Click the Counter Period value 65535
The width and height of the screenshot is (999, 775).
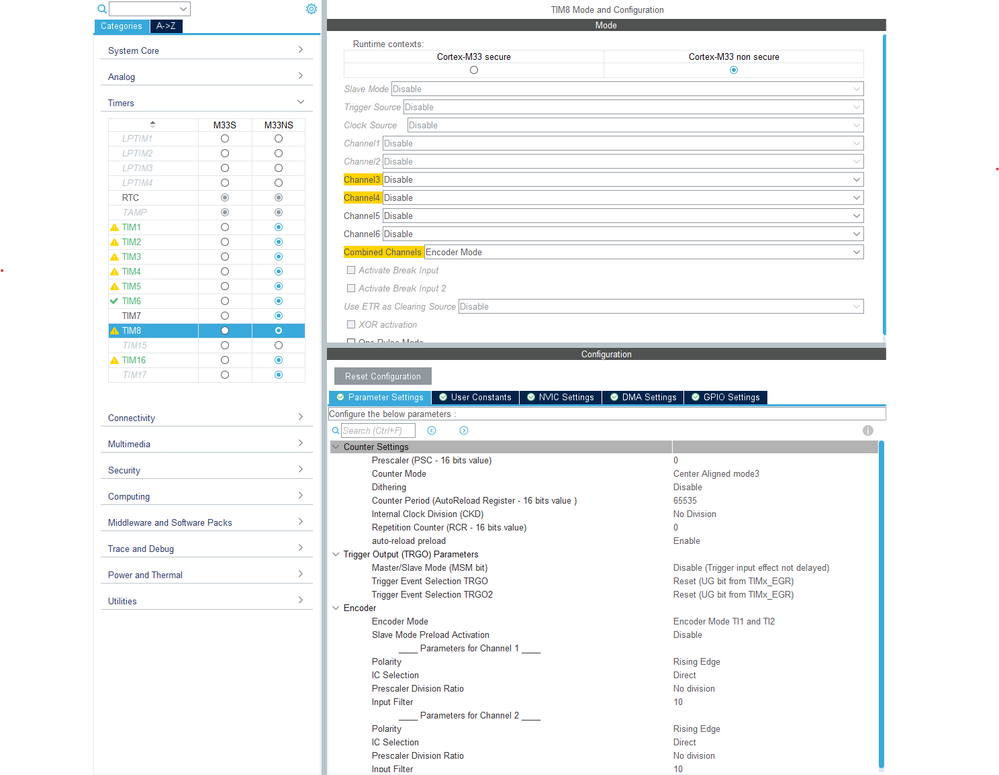(685, 501)
